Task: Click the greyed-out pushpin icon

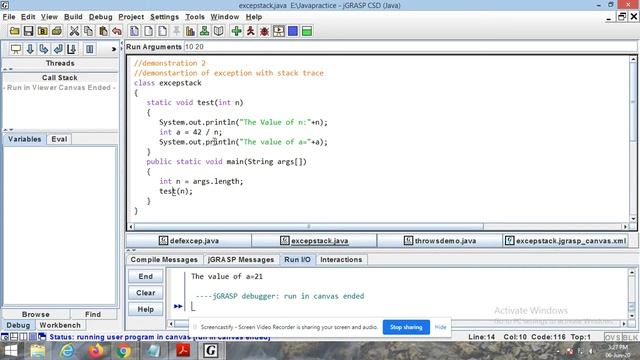Action: pos(176,31)
